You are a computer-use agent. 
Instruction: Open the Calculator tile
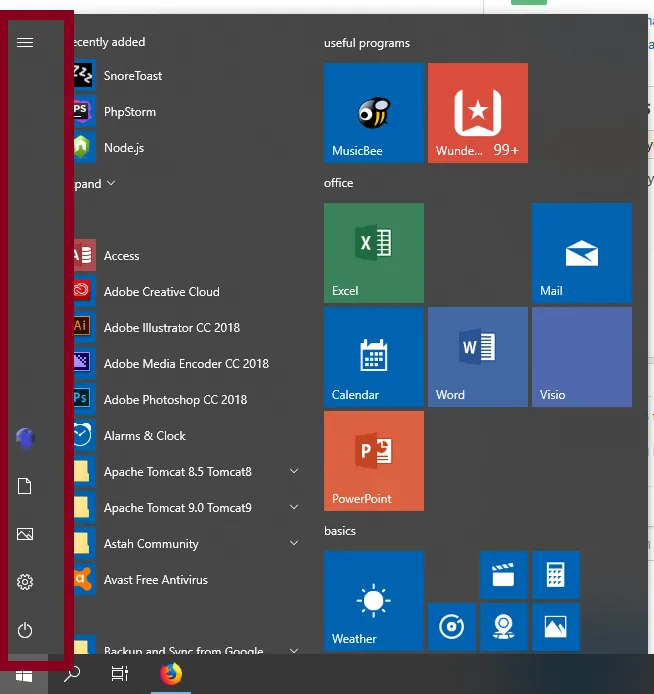tap(556, 575)
